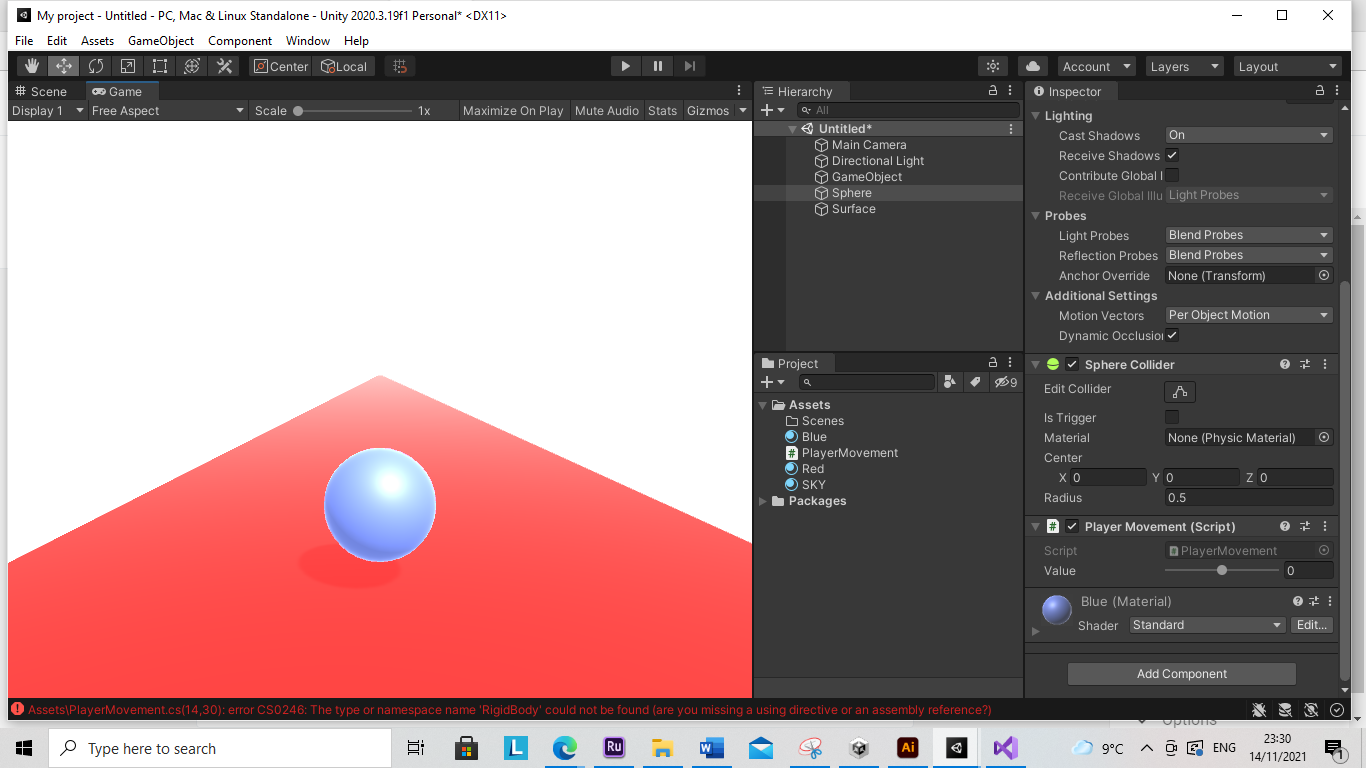1366x768 pixels.
Task: Open the Account dropdown button
Action: (x=1097, y=66)
